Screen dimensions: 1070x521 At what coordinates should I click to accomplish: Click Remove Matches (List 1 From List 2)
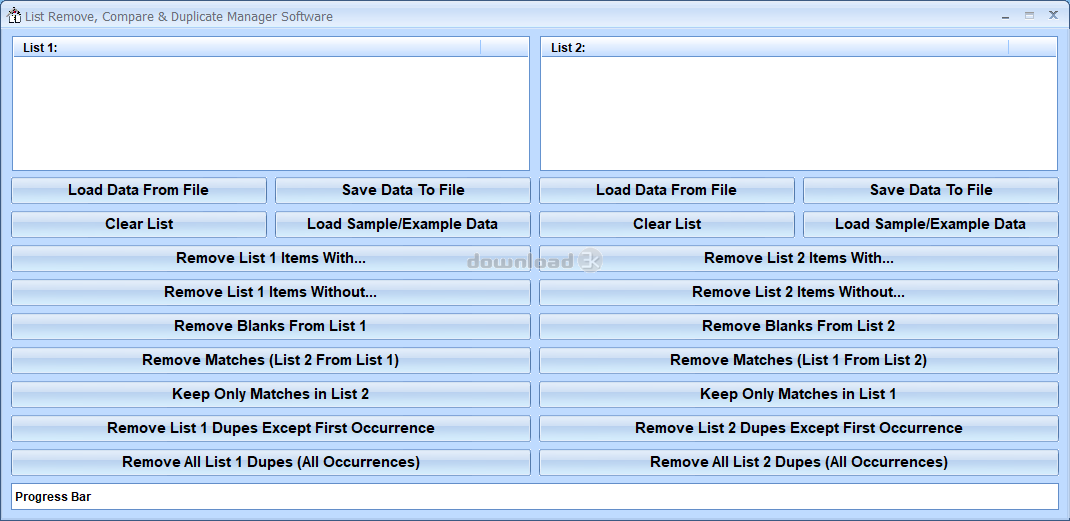click(x=799, y=360)
